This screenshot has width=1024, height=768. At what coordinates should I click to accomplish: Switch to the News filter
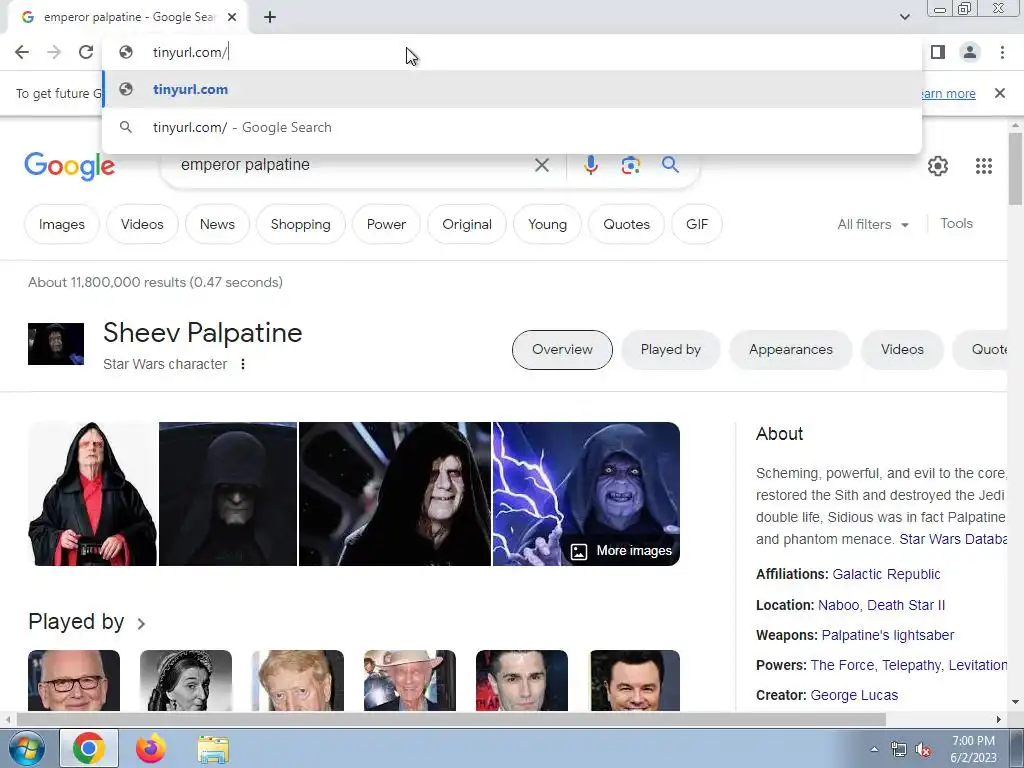(x=217, y=224)
